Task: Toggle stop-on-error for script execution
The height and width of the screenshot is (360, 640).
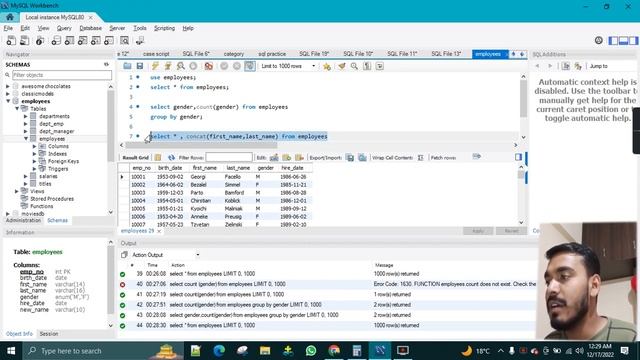Action: [x=209, y=66]
